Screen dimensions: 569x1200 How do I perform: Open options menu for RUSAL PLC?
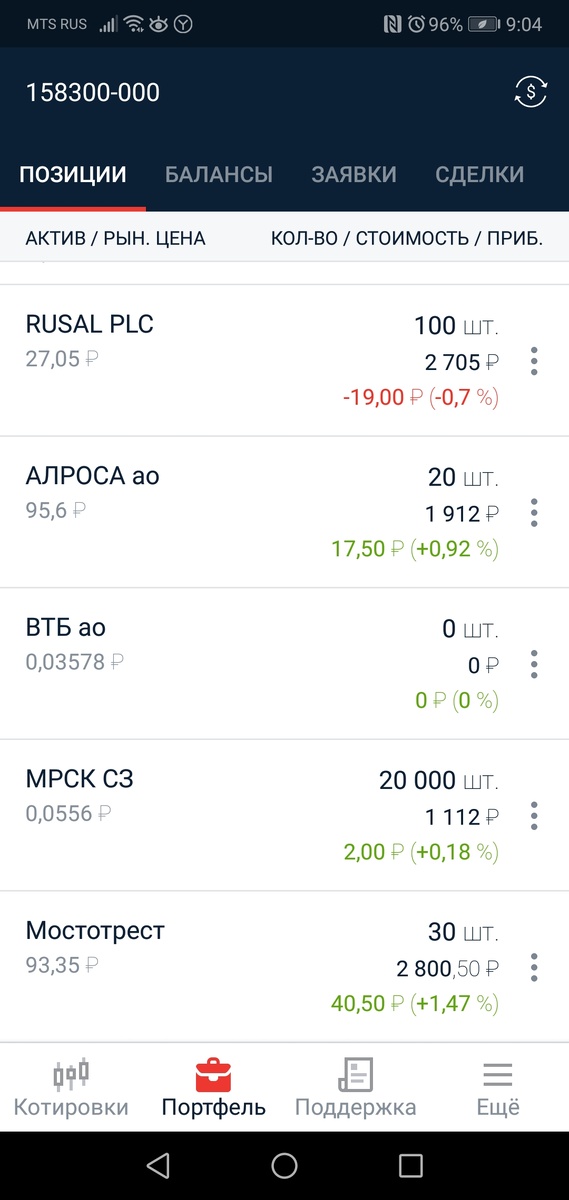point(535,361)
